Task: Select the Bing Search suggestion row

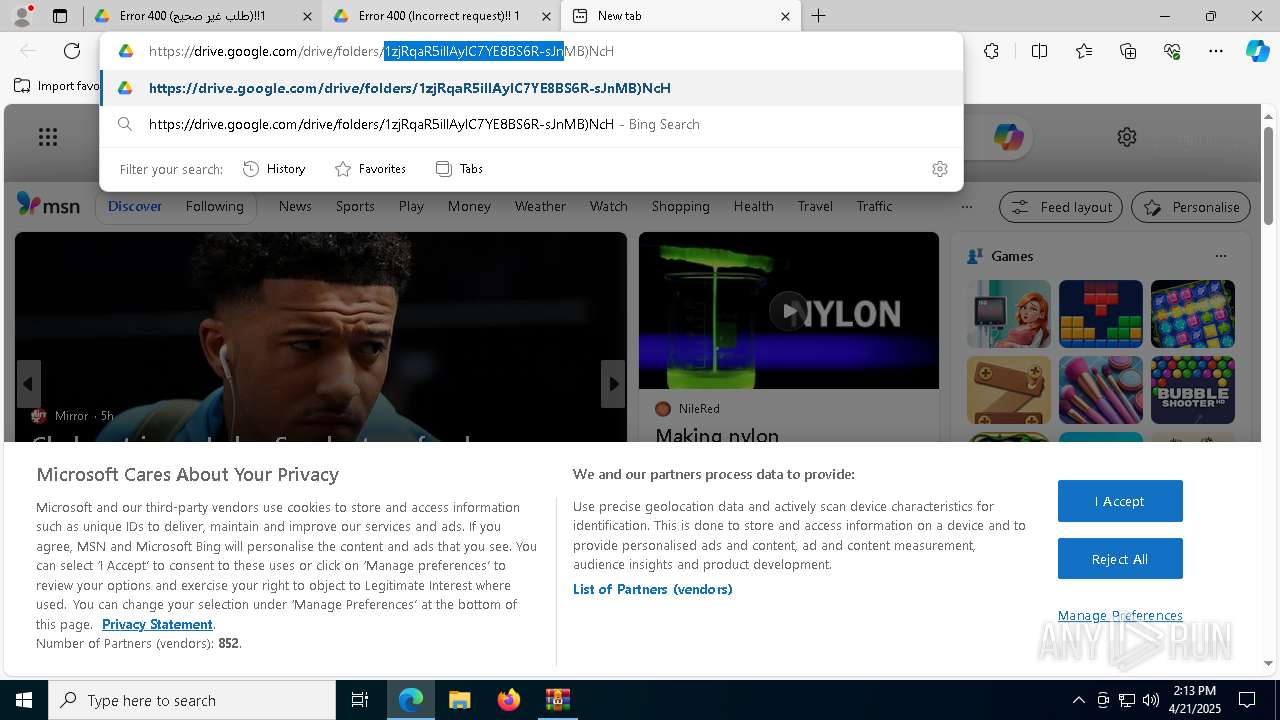Action: coord(531,124)
